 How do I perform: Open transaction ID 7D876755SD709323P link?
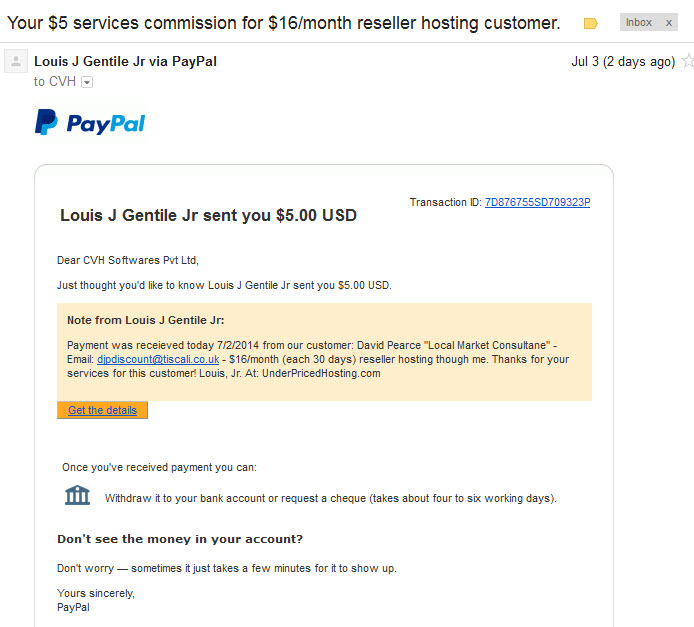537,202
